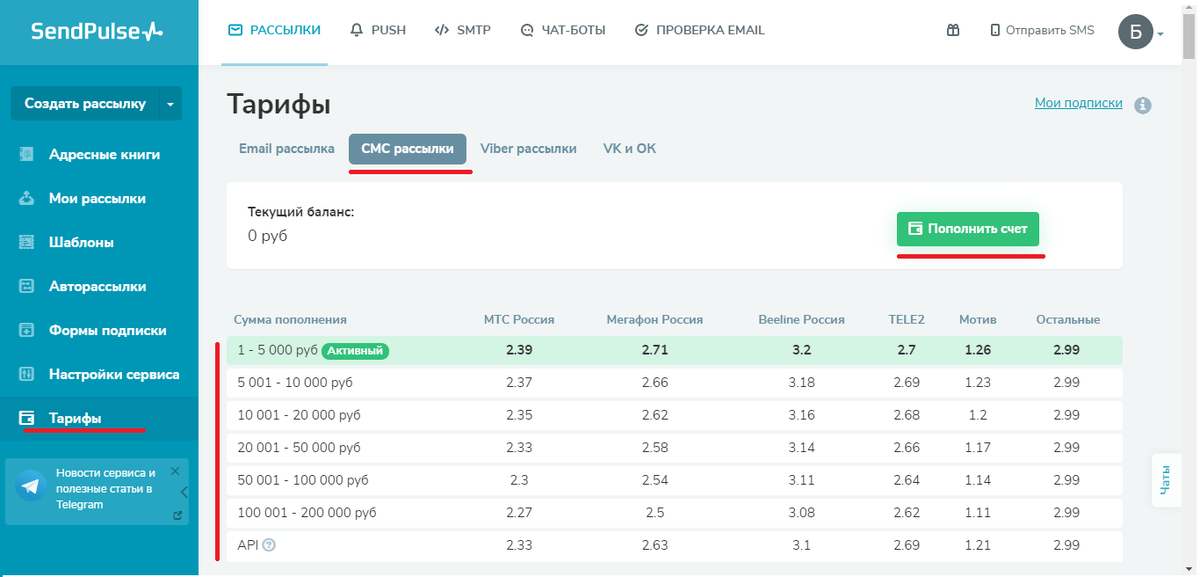This screenshot has height=577, width=1200.
Task: Click the Мегафон price '2.71' in the active row
Action: (655, 351)
